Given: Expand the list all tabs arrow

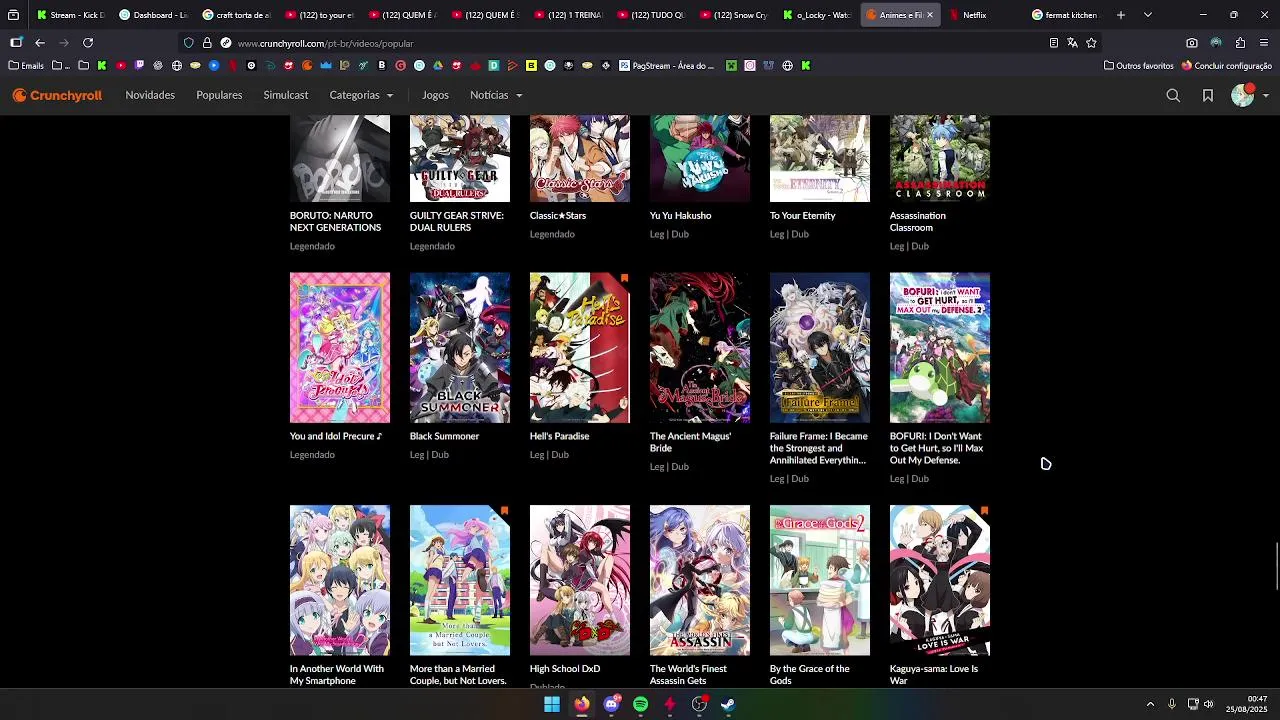Looking at the screenshot, I should point(1148,15).
